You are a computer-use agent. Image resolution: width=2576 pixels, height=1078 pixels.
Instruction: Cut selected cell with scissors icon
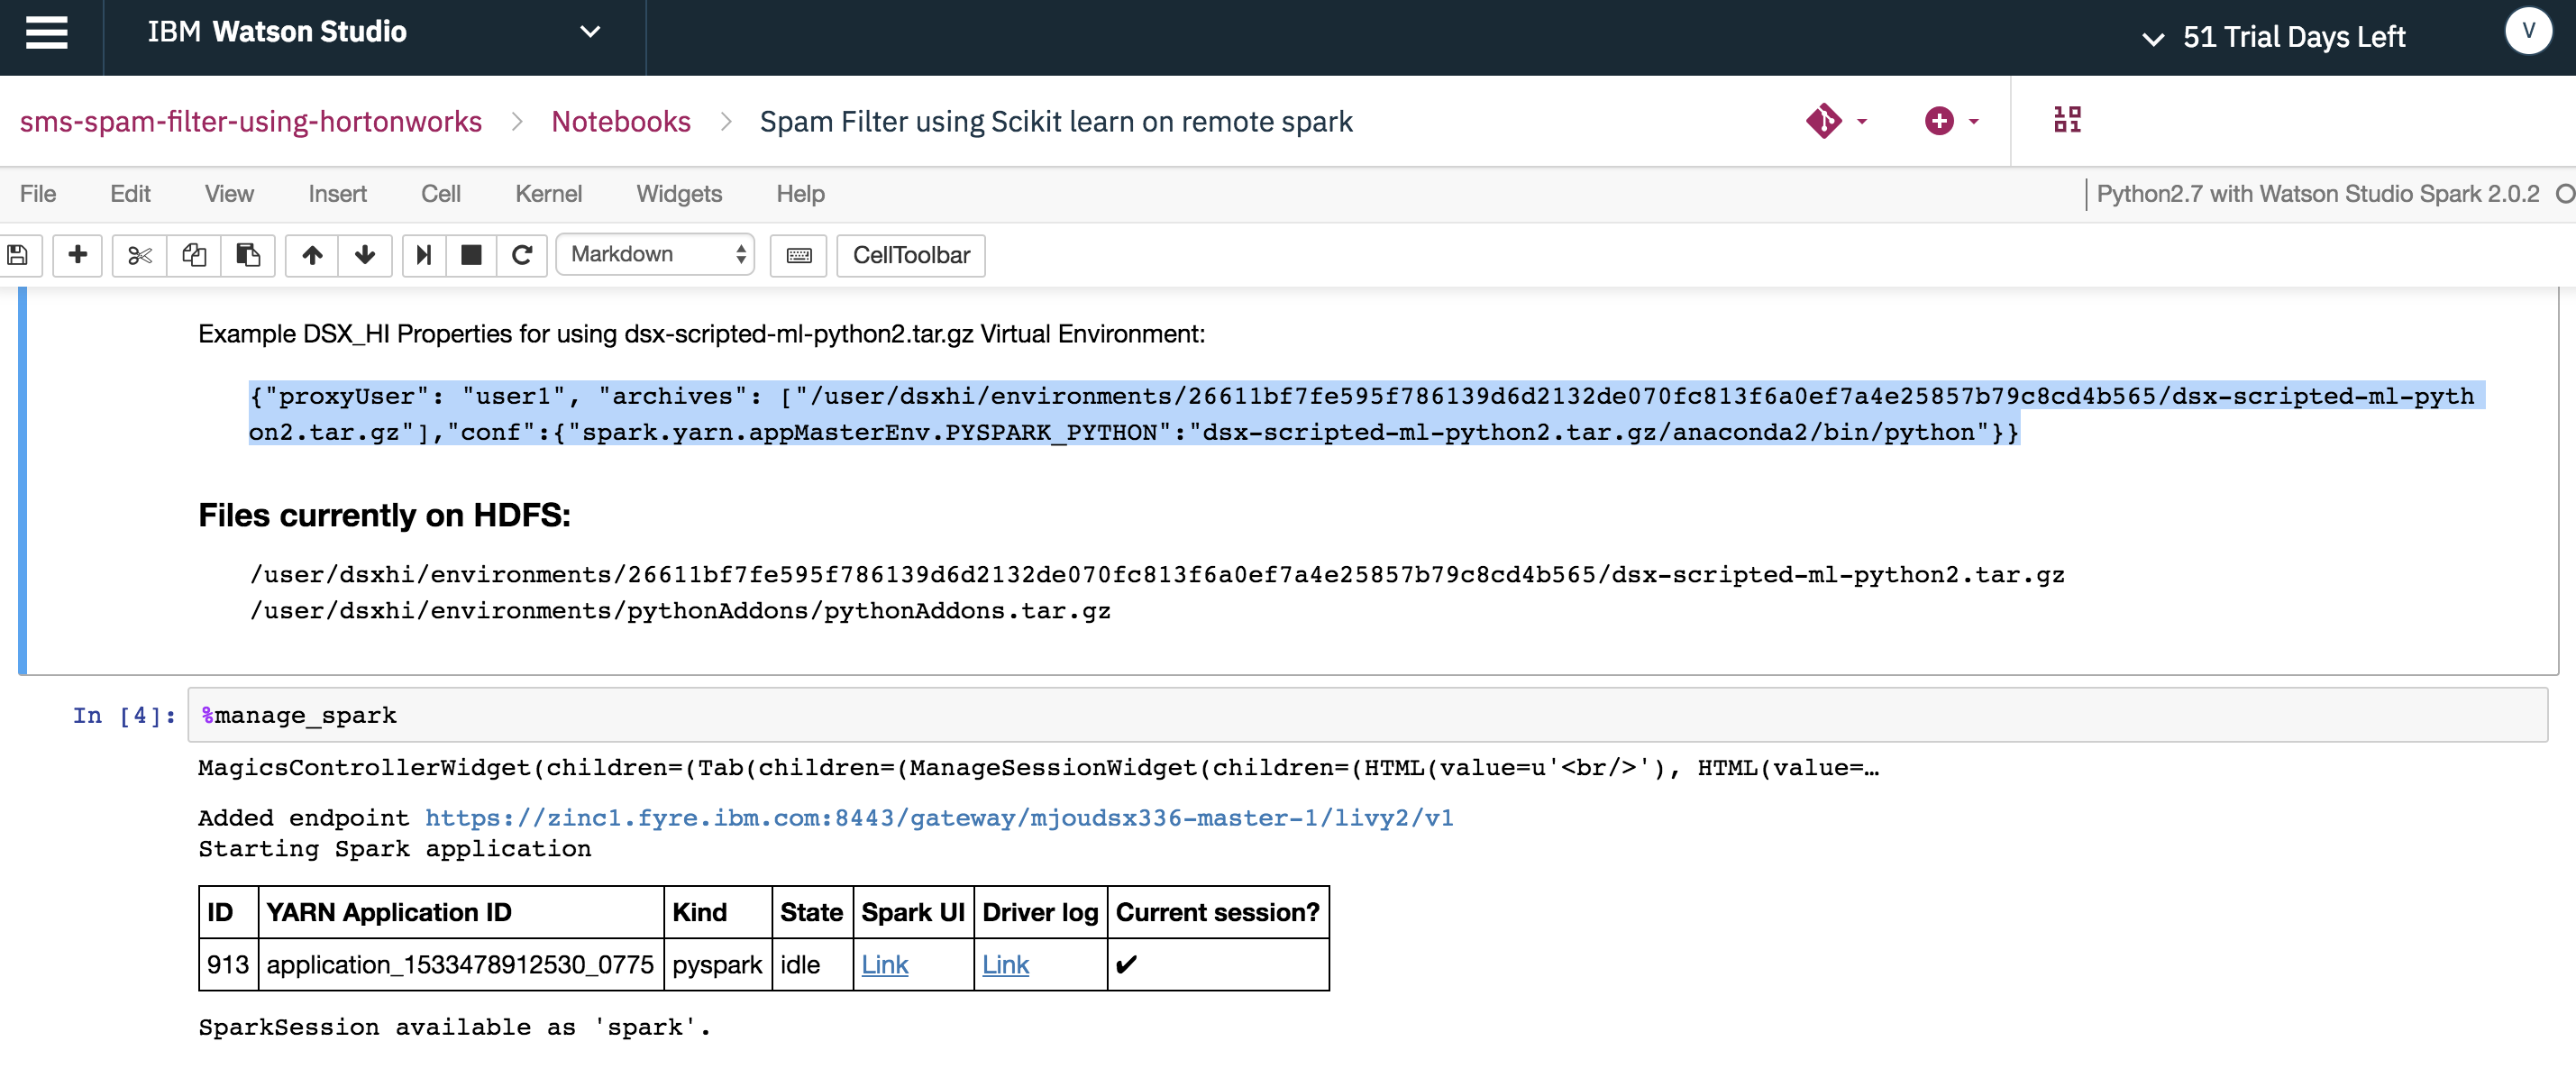click(139, 255)
